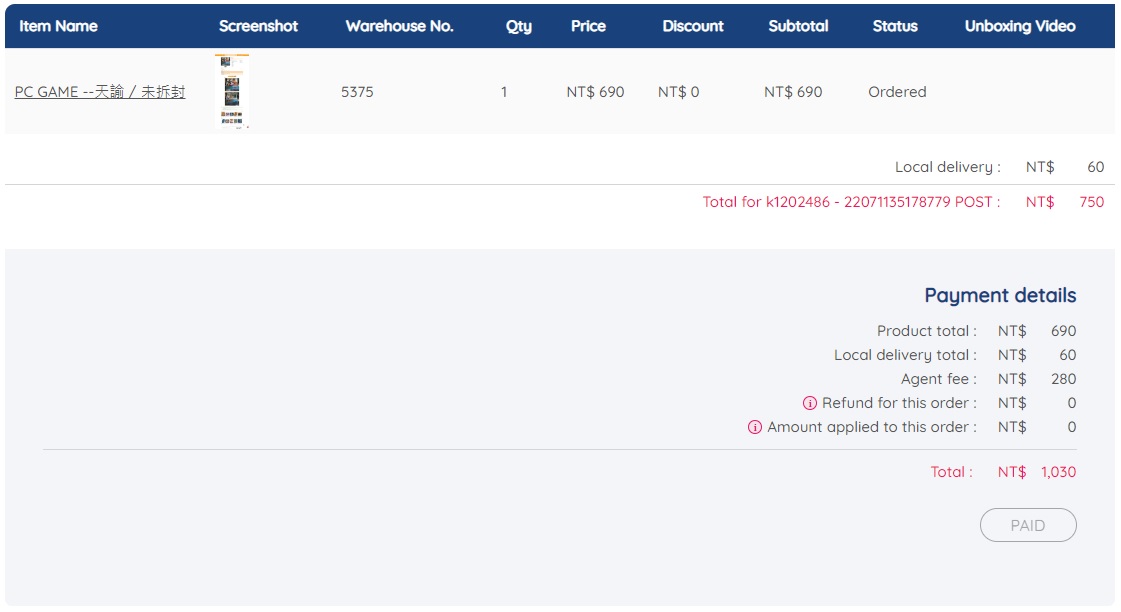1121x612 pixels.
Task: Click the Item Name column header
Action: [x=58, y=26]
